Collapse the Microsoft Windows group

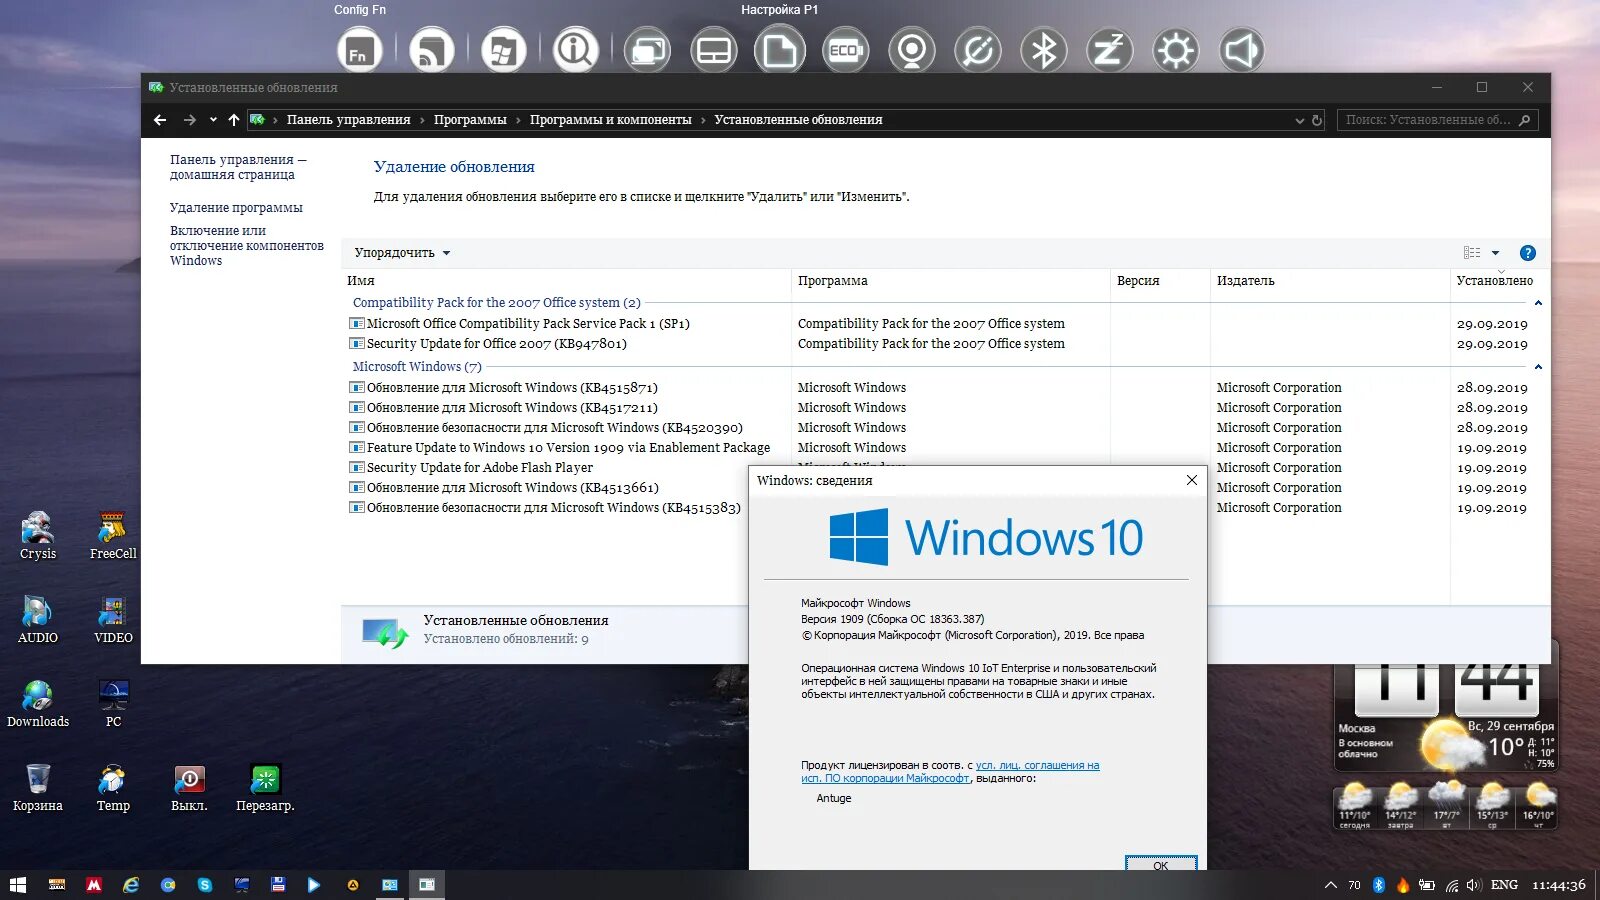coord(1538,367)
